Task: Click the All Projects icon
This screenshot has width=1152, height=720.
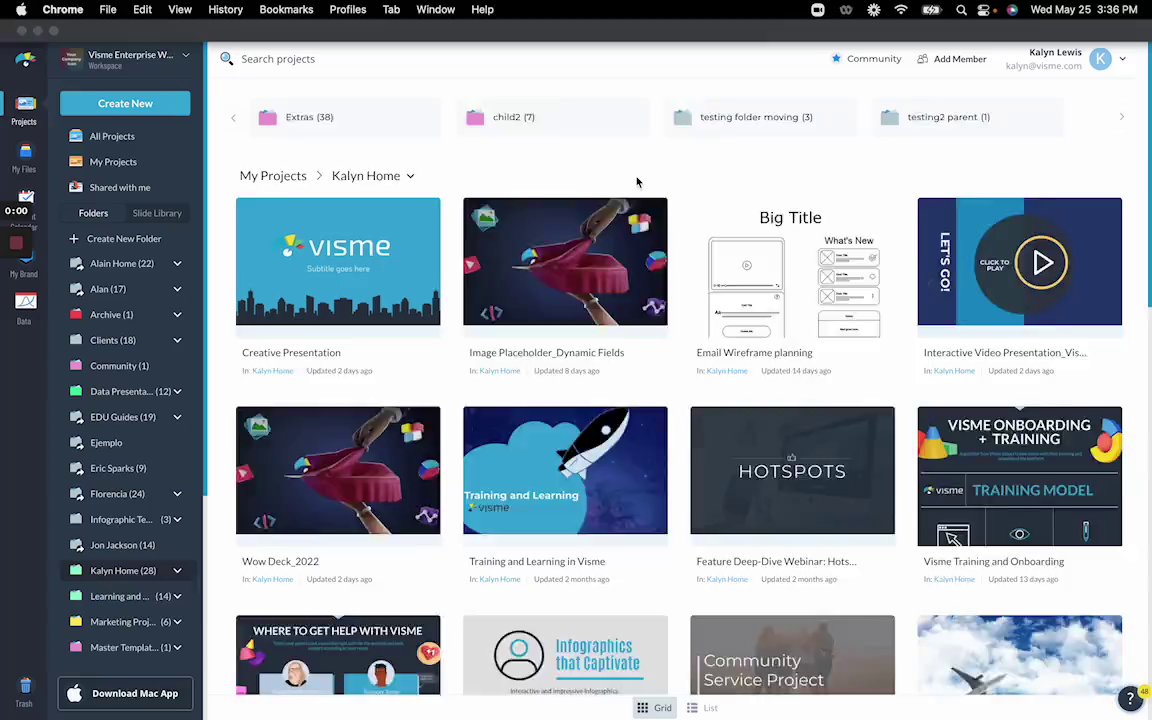Action: [76, 136]
